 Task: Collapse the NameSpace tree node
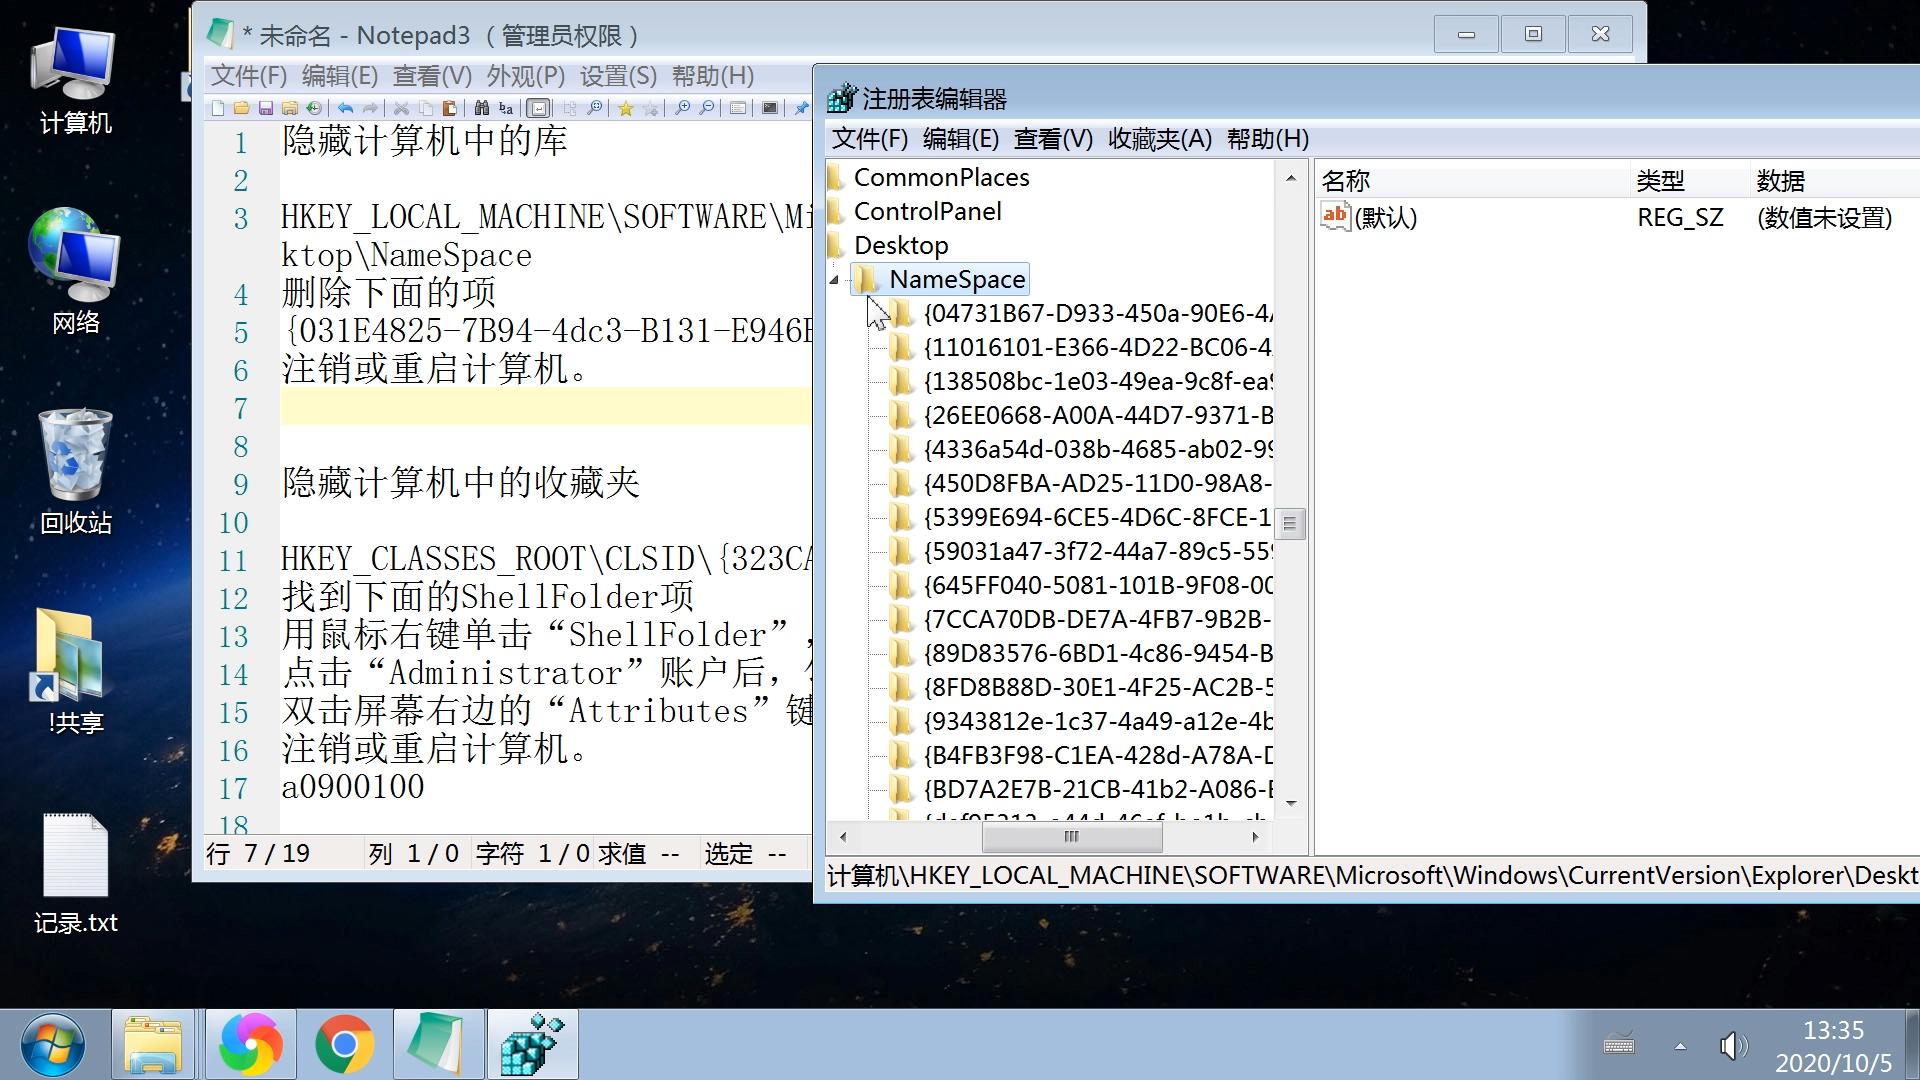pyautogui.click(x=834, y=280)
